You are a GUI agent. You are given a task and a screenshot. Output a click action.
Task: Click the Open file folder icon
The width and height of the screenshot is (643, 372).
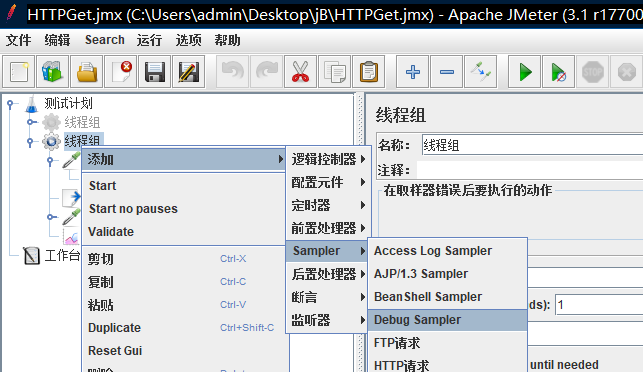(x=87, y=72)
